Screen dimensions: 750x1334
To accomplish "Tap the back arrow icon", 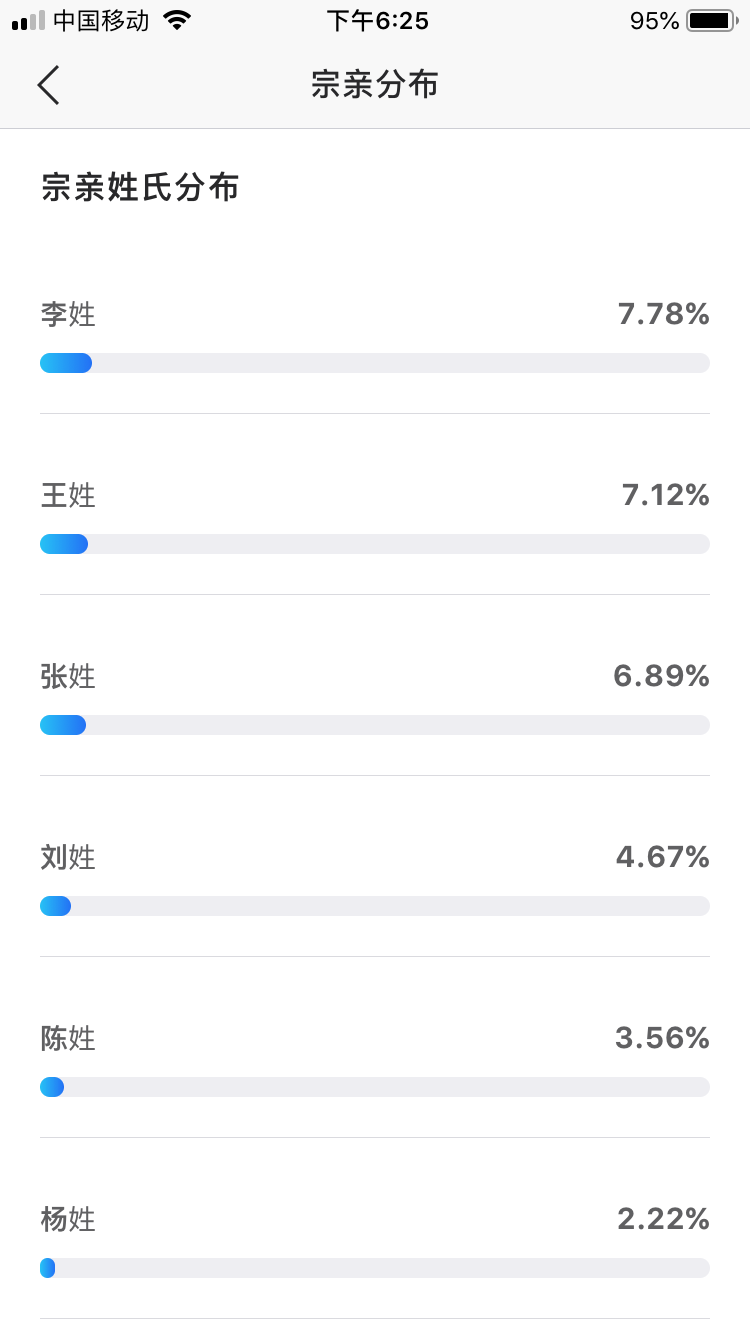I will (49, 85).
